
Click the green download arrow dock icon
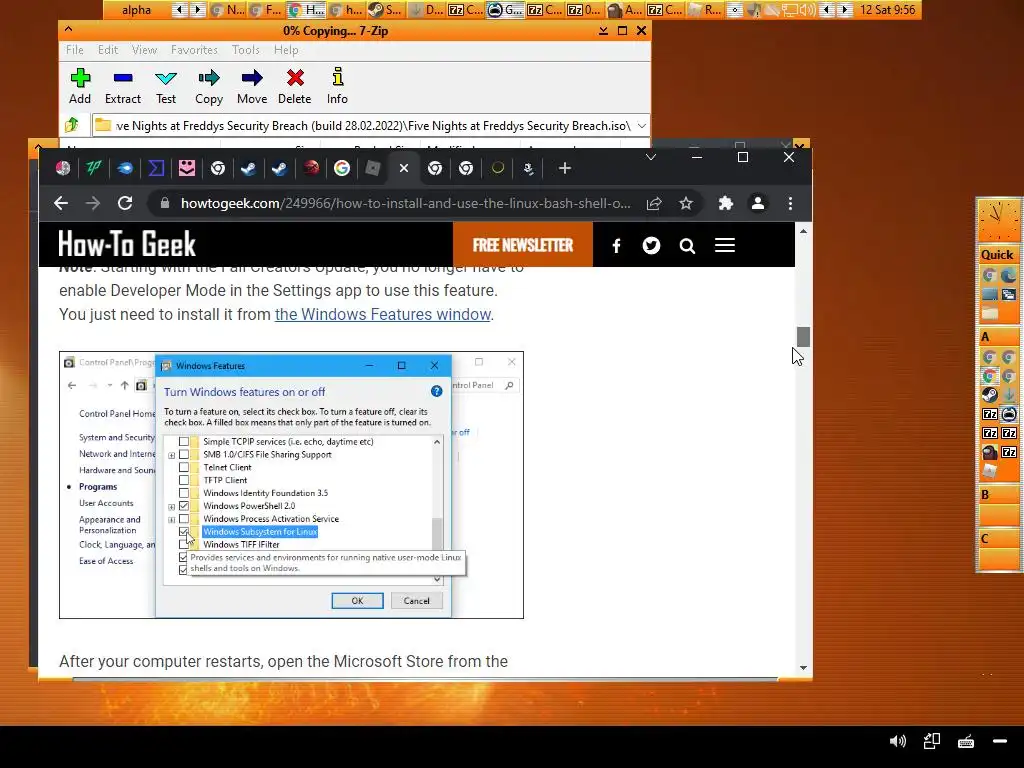click(1008, 395)
